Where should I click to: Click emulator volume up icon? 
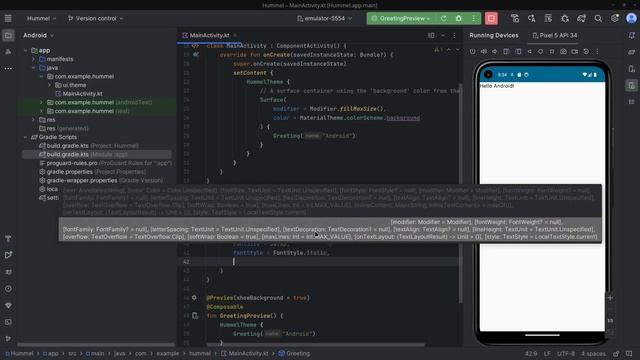tap(484, 51)
